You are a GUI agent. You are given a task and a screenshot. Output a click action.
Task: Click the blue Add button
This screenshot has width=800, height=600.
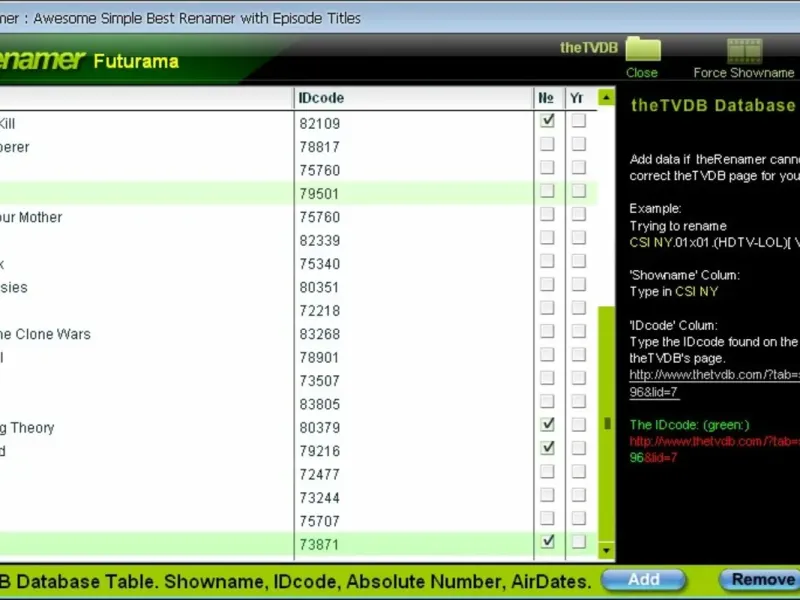(643, 580)
